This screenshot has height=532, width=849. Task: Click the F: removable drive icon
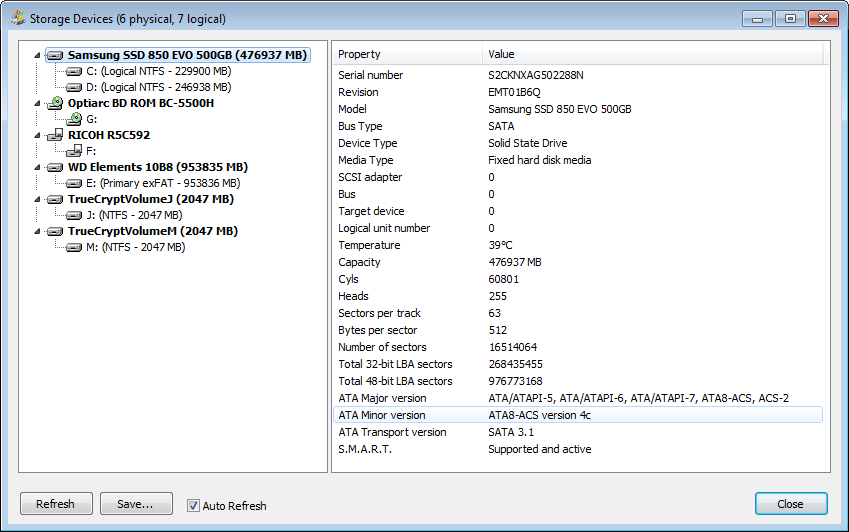point(74,151)
